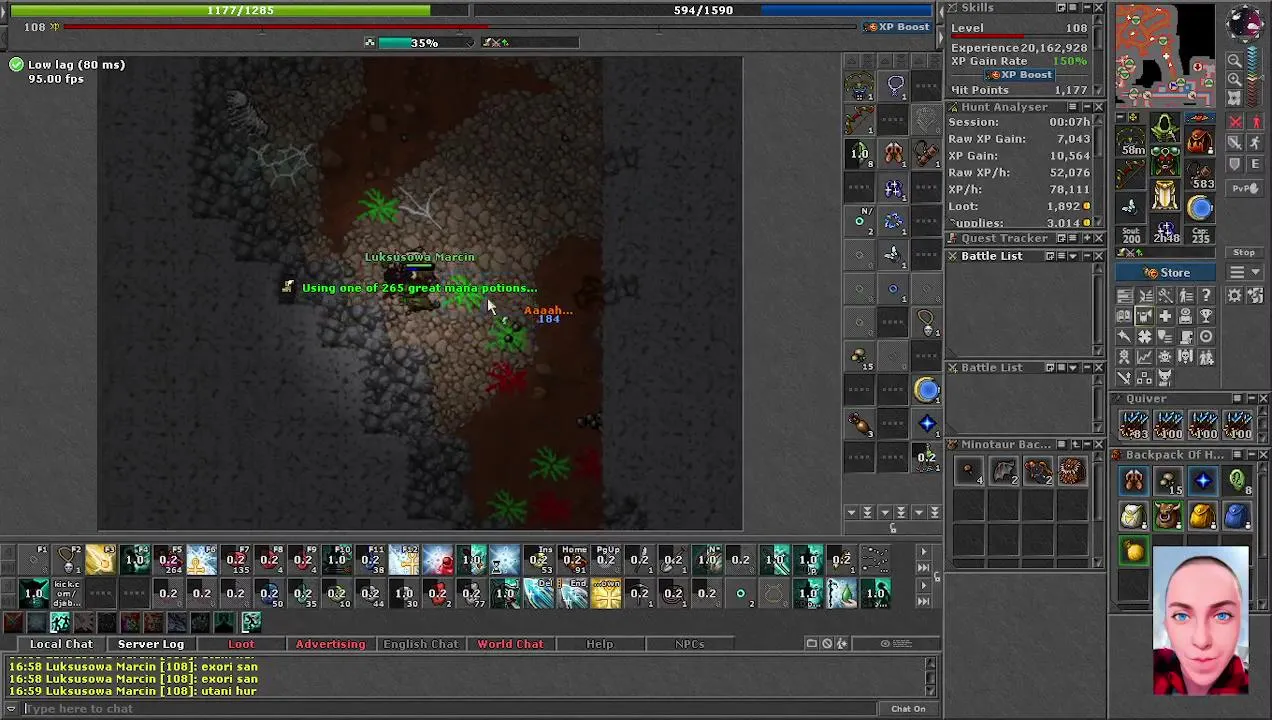Collapse the Hunt Analyser panel
Screen dimensions: 1272x720
coord(1085,107)
